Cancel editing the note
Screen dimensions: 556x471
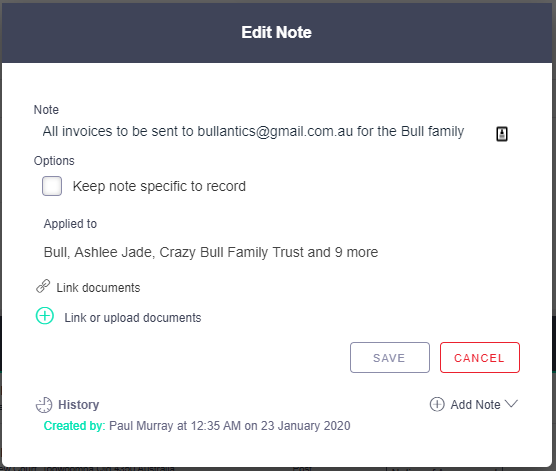click(x=480, y=358)
